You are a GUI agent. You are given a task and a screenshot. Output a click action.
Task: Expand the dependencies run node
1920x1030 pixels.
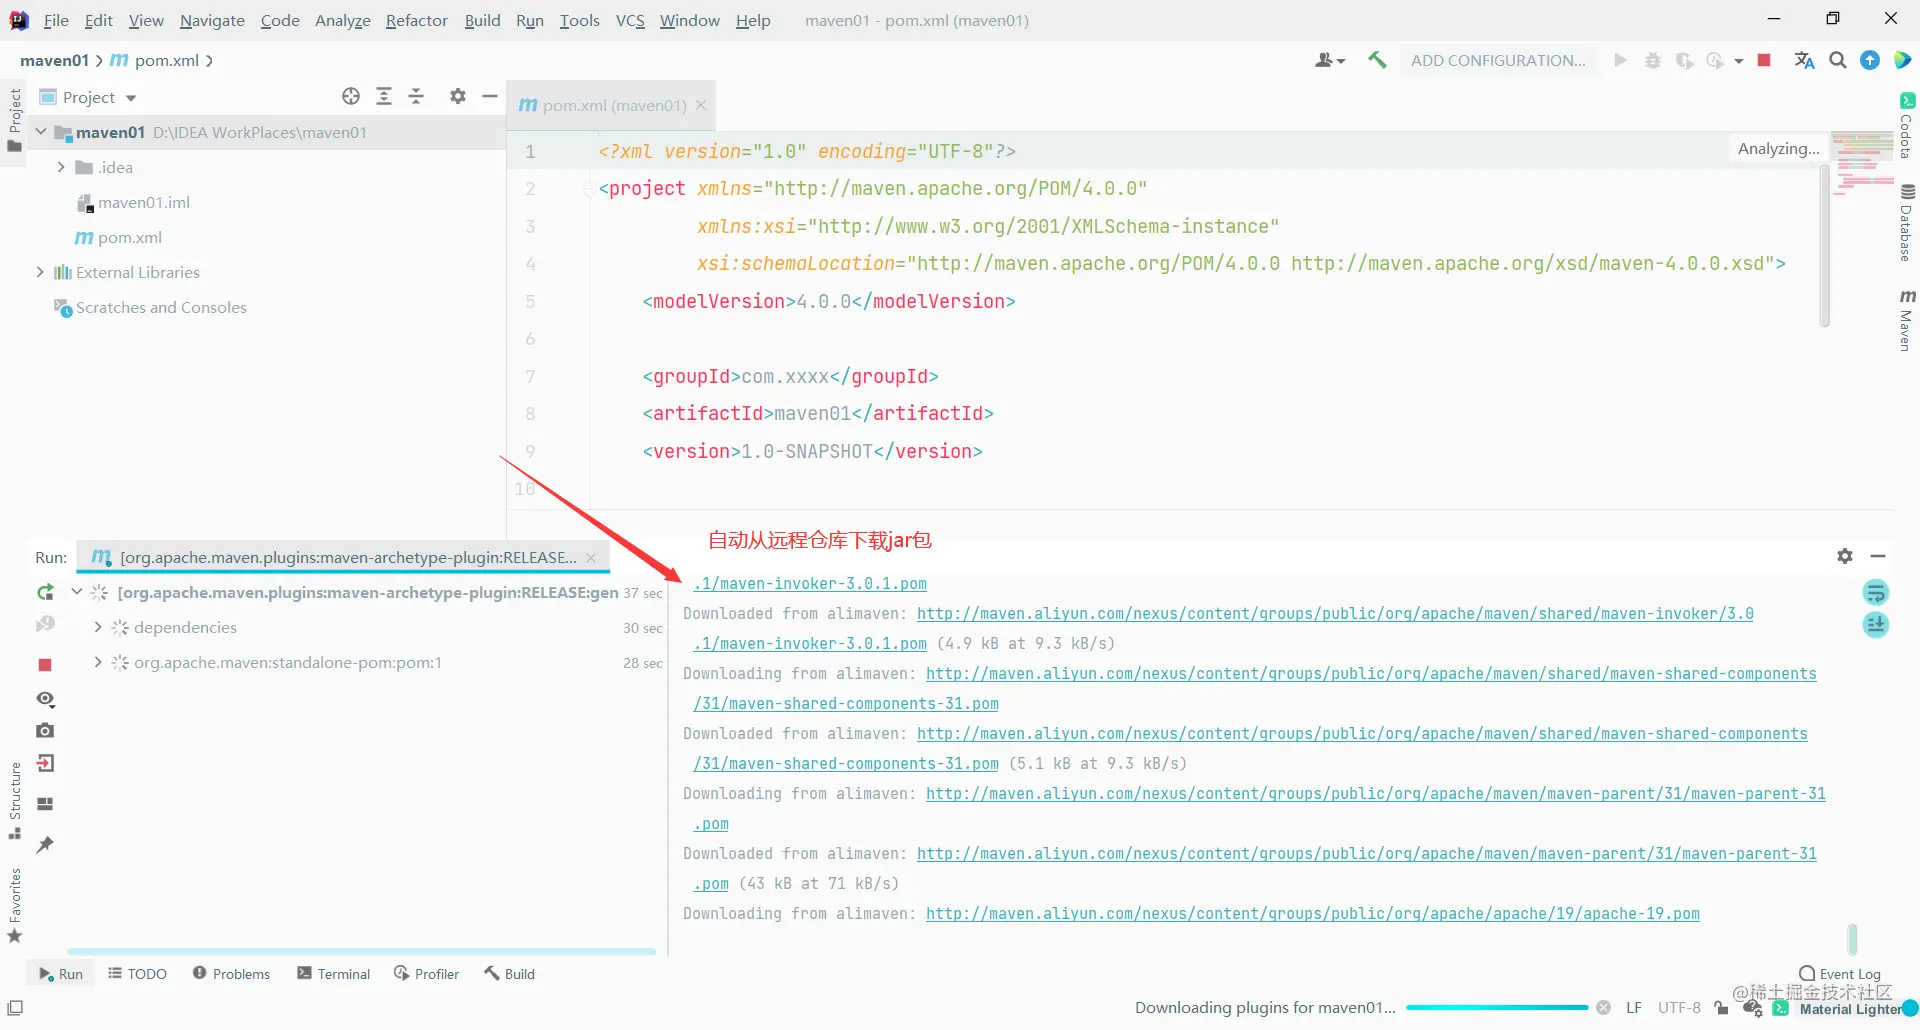pyautogui.click(x=97, y=627)
